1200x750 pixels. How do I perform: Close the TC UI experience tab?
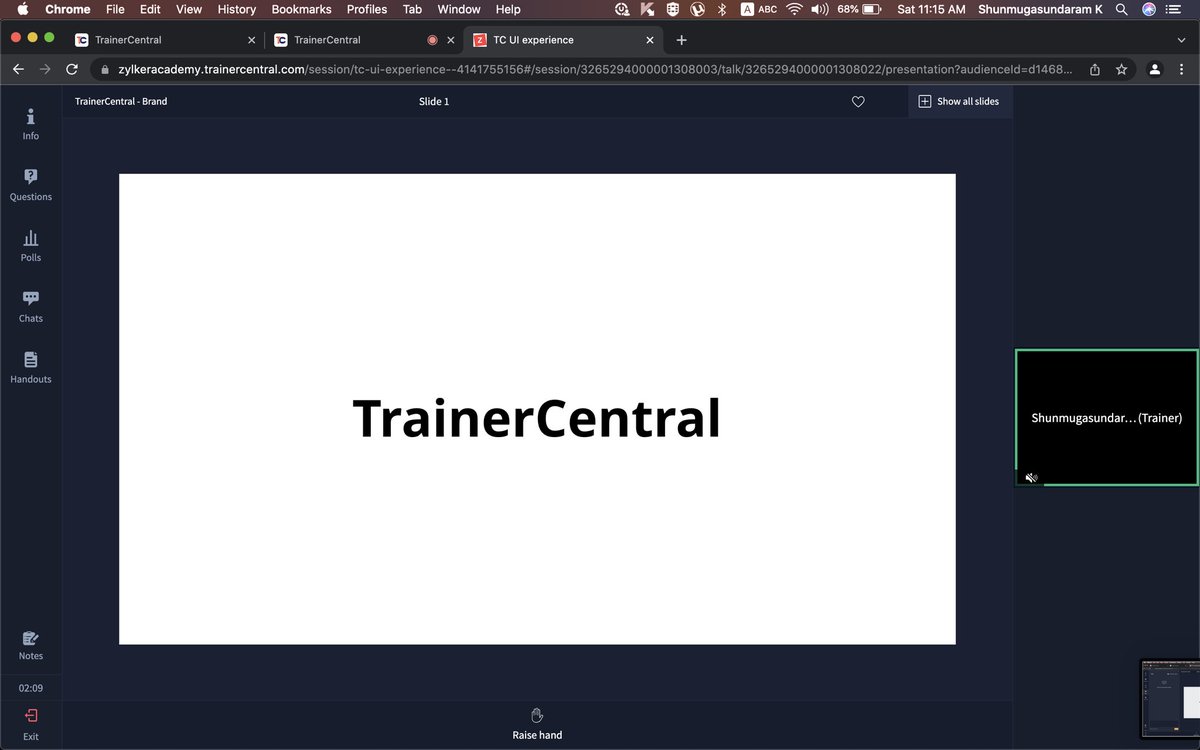[x=650, y=40]
